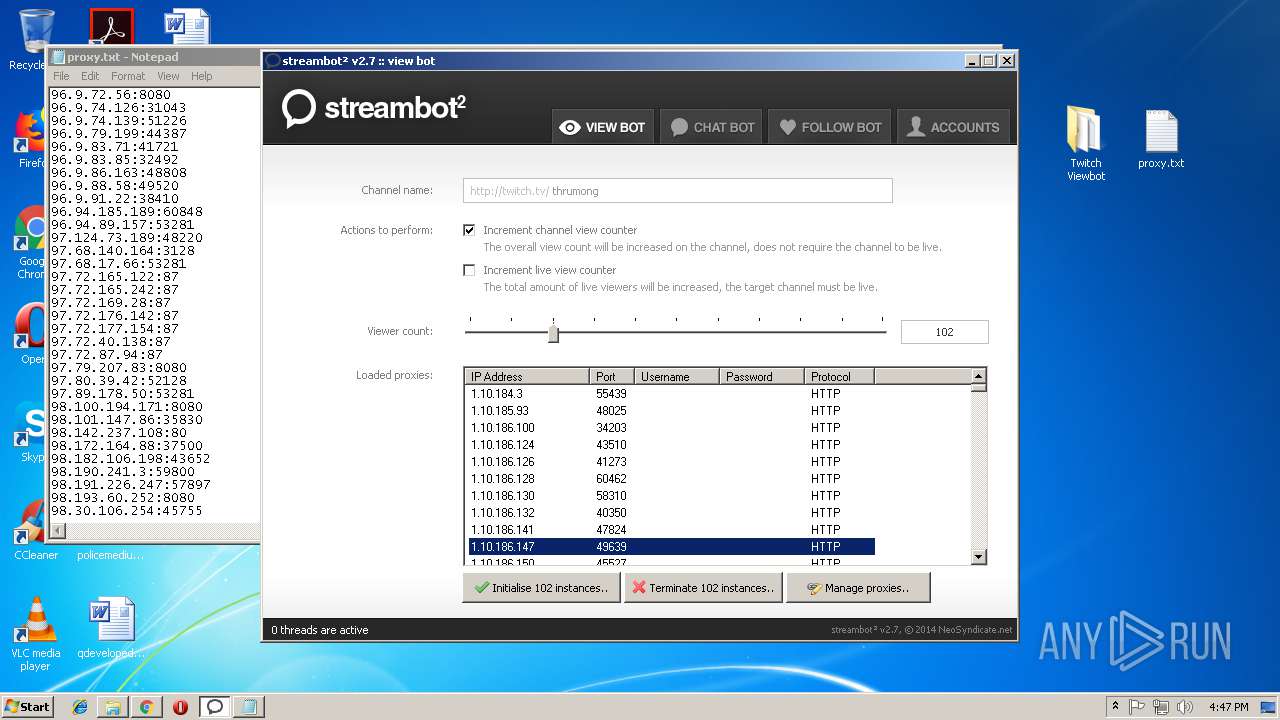Click the Channel name input field
The width and height of the screenshot is (1280, 720).
[x=677, y=190]
